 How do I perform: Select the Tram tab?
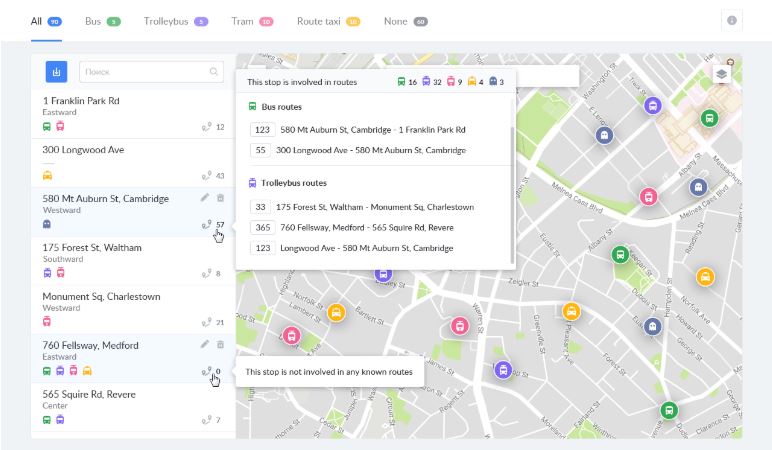(251, 20)
